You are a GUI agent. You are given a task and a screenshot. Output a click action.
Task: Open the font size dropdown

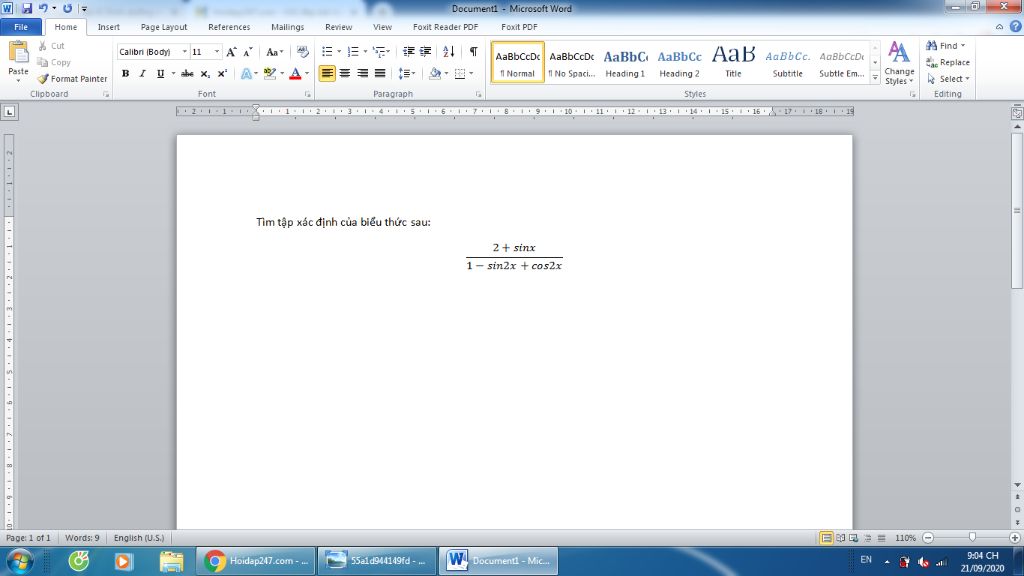click(217, 51)
